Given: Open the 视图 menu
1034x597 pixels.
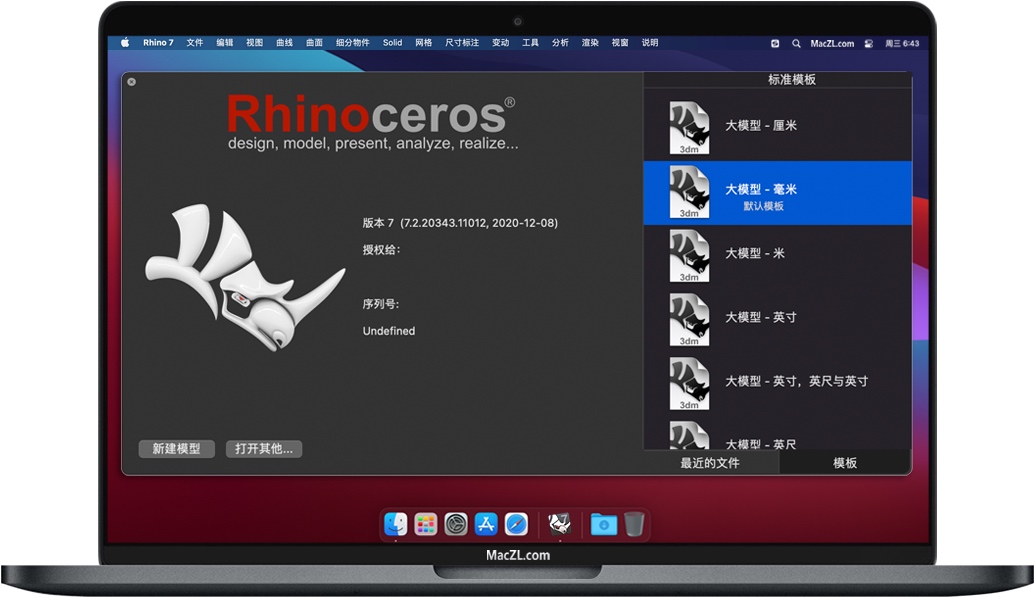Looking at the screenshot, I should pyautogui.click(x=255, y=43).
